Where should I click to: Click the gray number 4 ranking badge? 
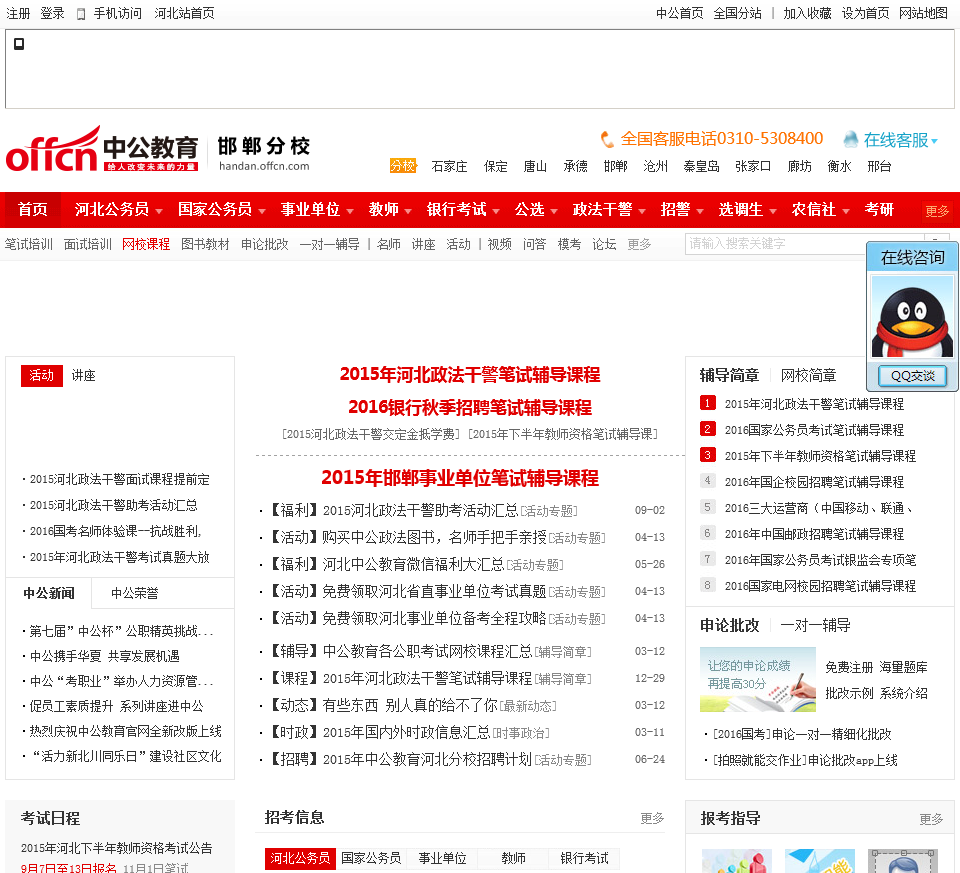click(707, 481)
